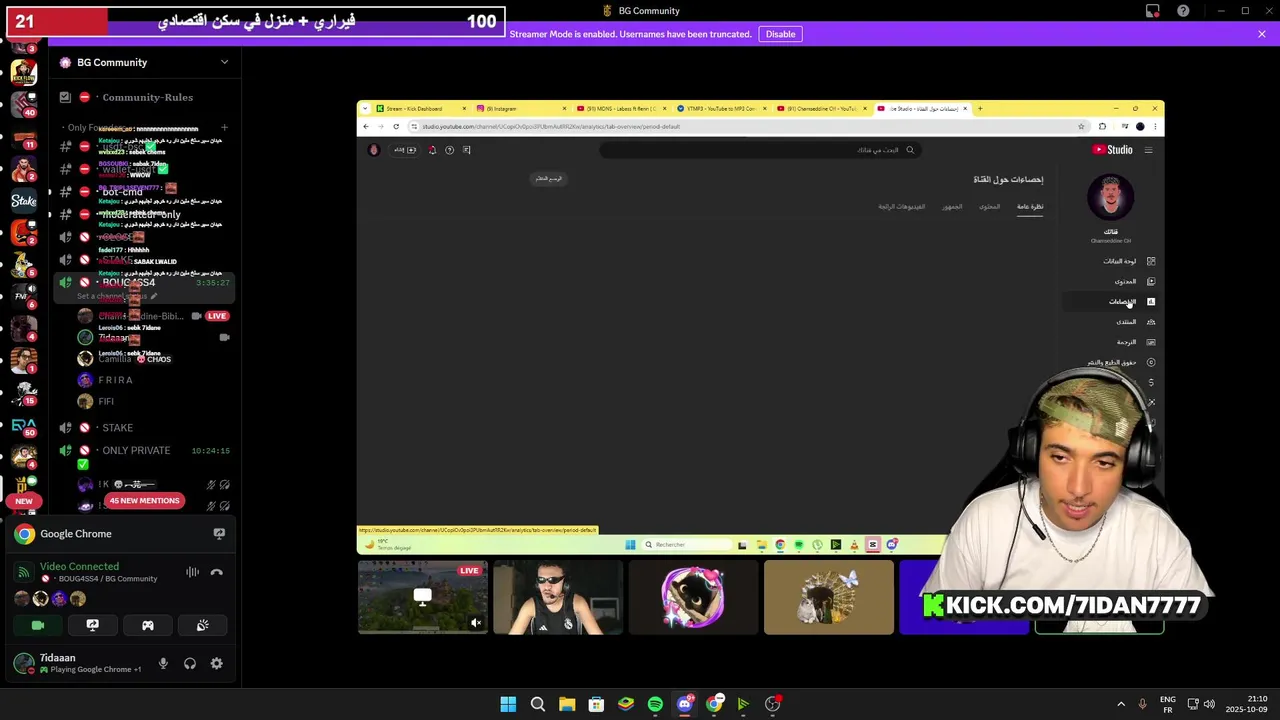Open the Community-Rules channel

click(143, 97)
